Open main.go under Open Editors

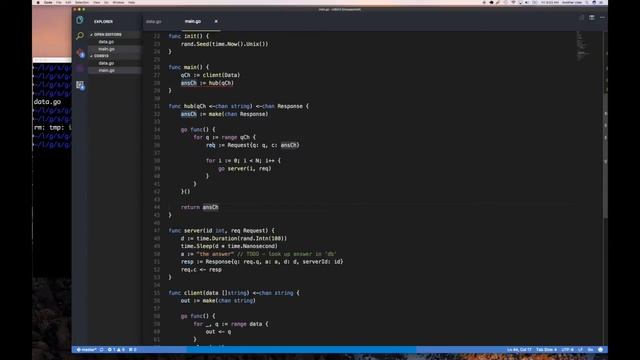coord(106,49)
